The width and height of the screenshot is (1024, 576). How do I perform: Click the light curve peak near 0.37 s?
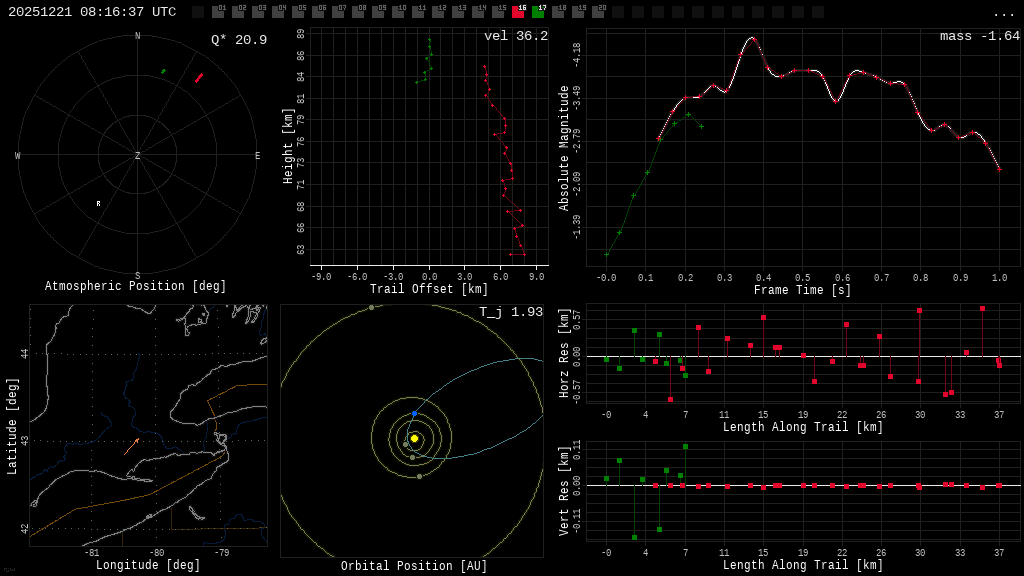pos(752,39)
